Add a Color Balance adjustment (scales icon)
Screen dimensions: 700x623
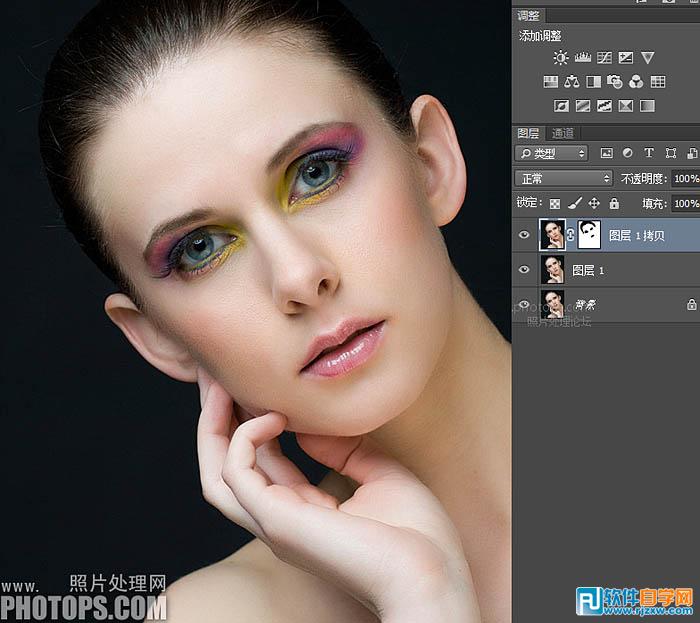tap(572, 82)
